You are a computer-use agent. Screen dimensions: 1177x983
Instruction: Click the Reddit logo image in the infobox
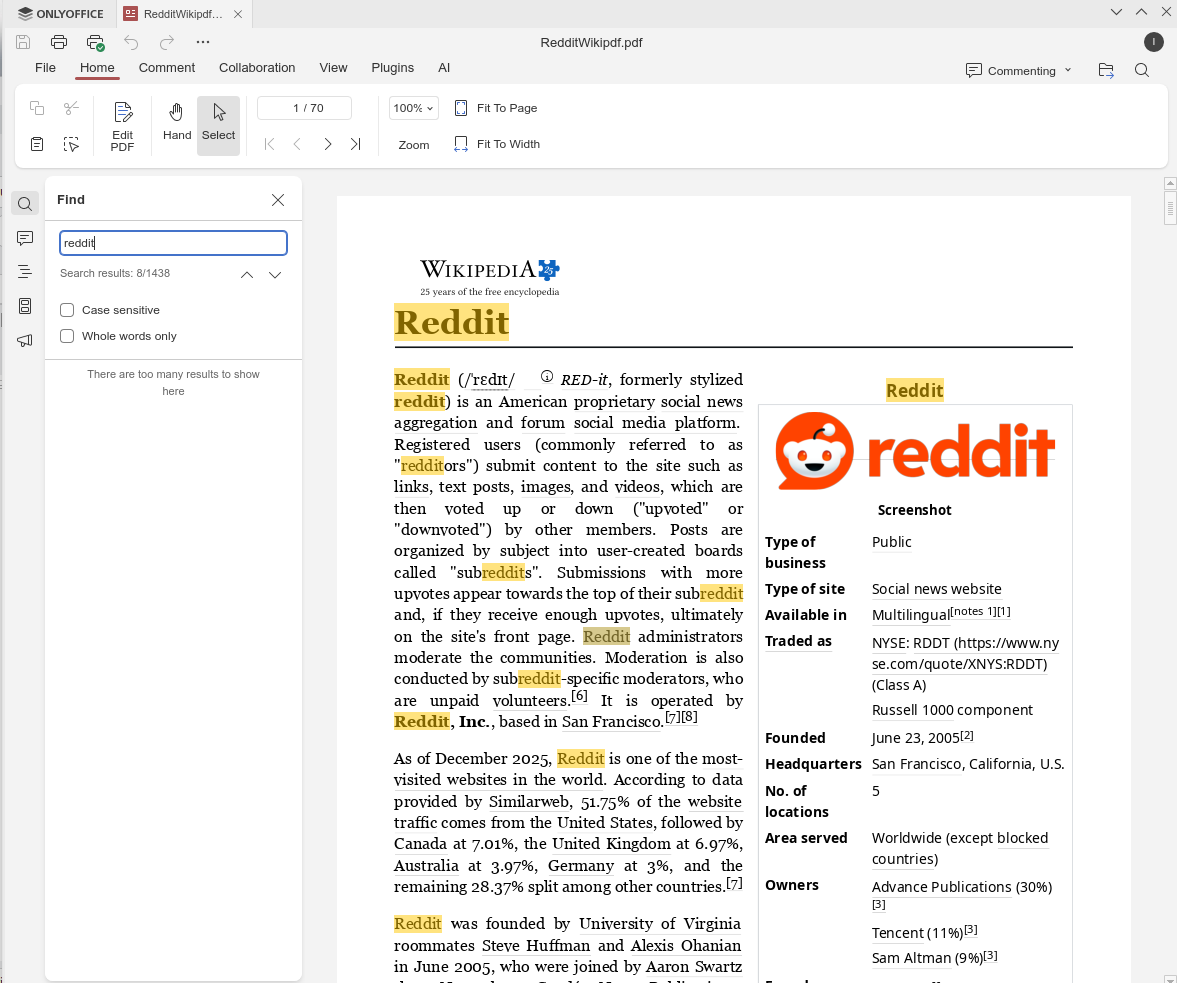pyautogui.click(x=915, y=451)
